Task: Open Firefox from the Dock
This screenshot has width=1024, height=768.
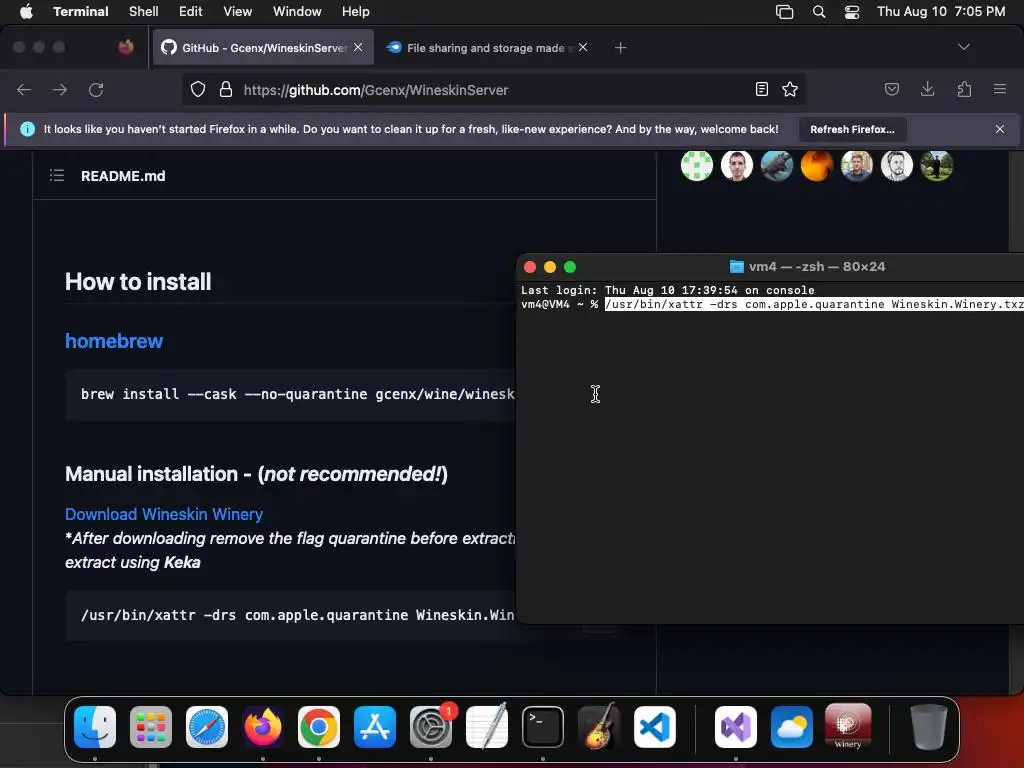Action: click(263, 727)
